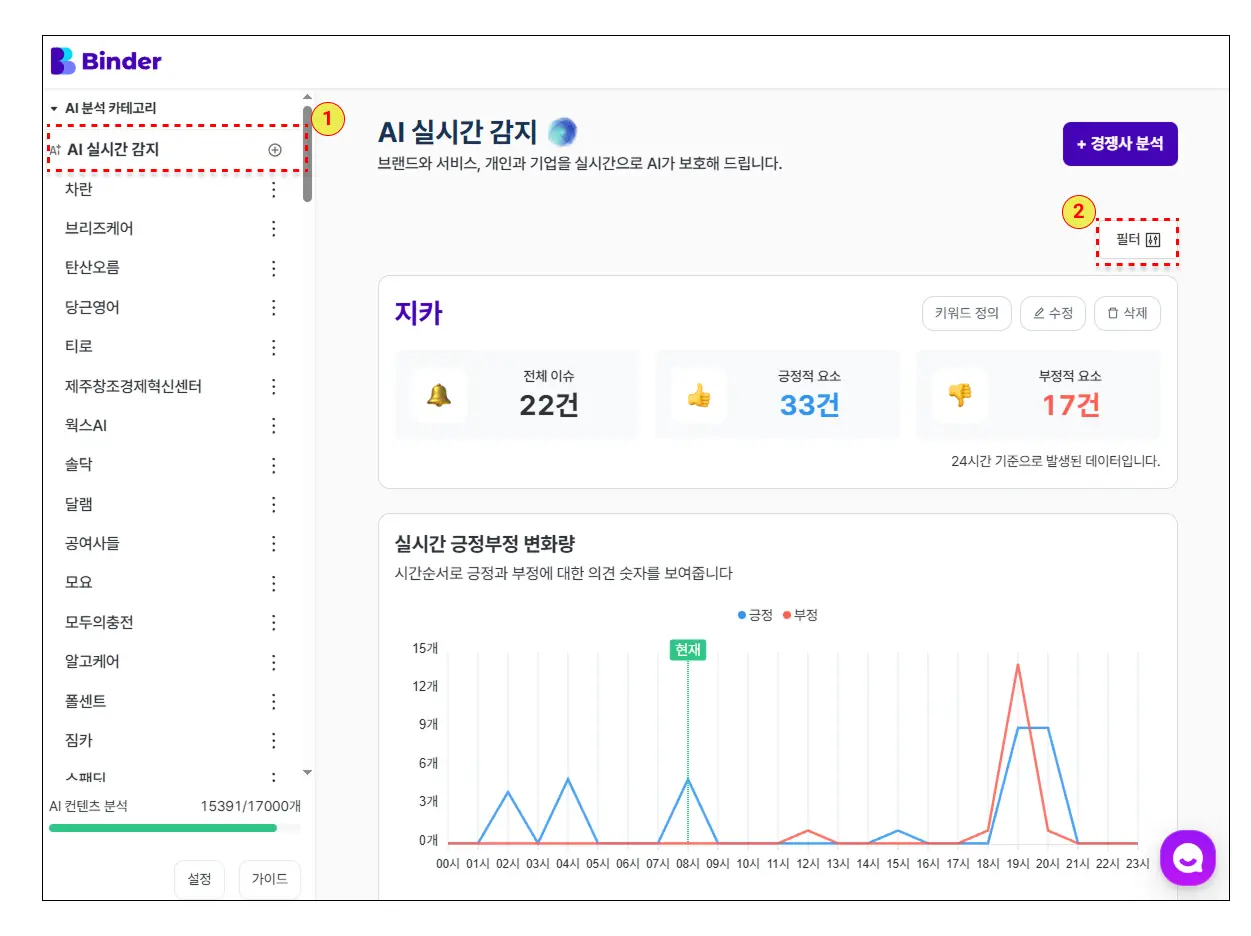Click the 현재 marker on the chart

point(687,650)
